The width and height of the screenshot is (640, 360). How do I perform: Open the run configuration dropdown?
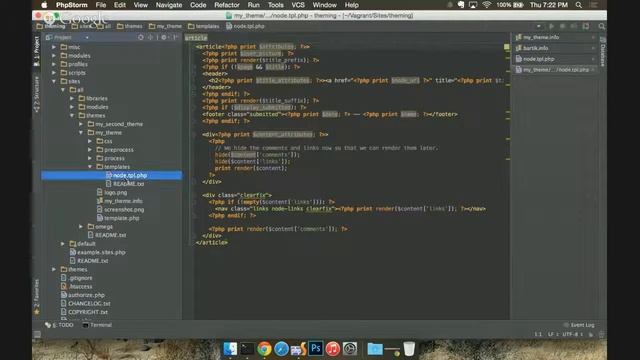click(x=539, y=26)
